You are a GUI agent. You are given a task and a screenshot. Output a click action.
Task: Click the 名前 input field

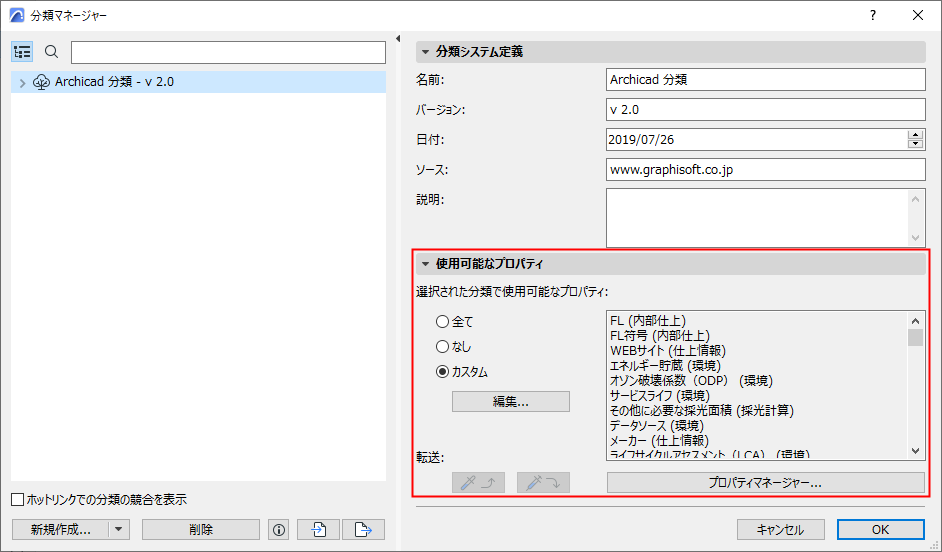point(765,79)
